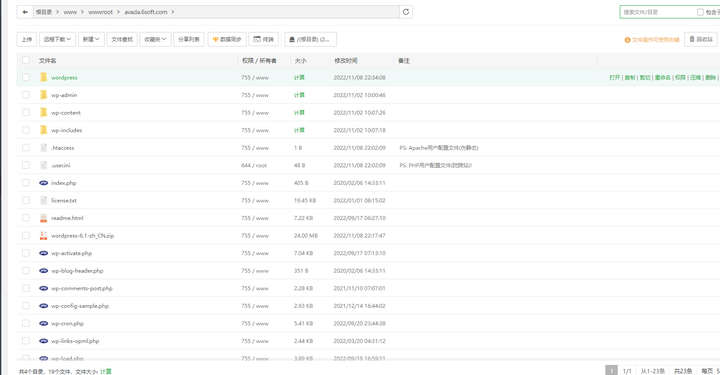Screen dimensions: 720x375
Task: Click the license.txt file icon
Action: (44, 201)
